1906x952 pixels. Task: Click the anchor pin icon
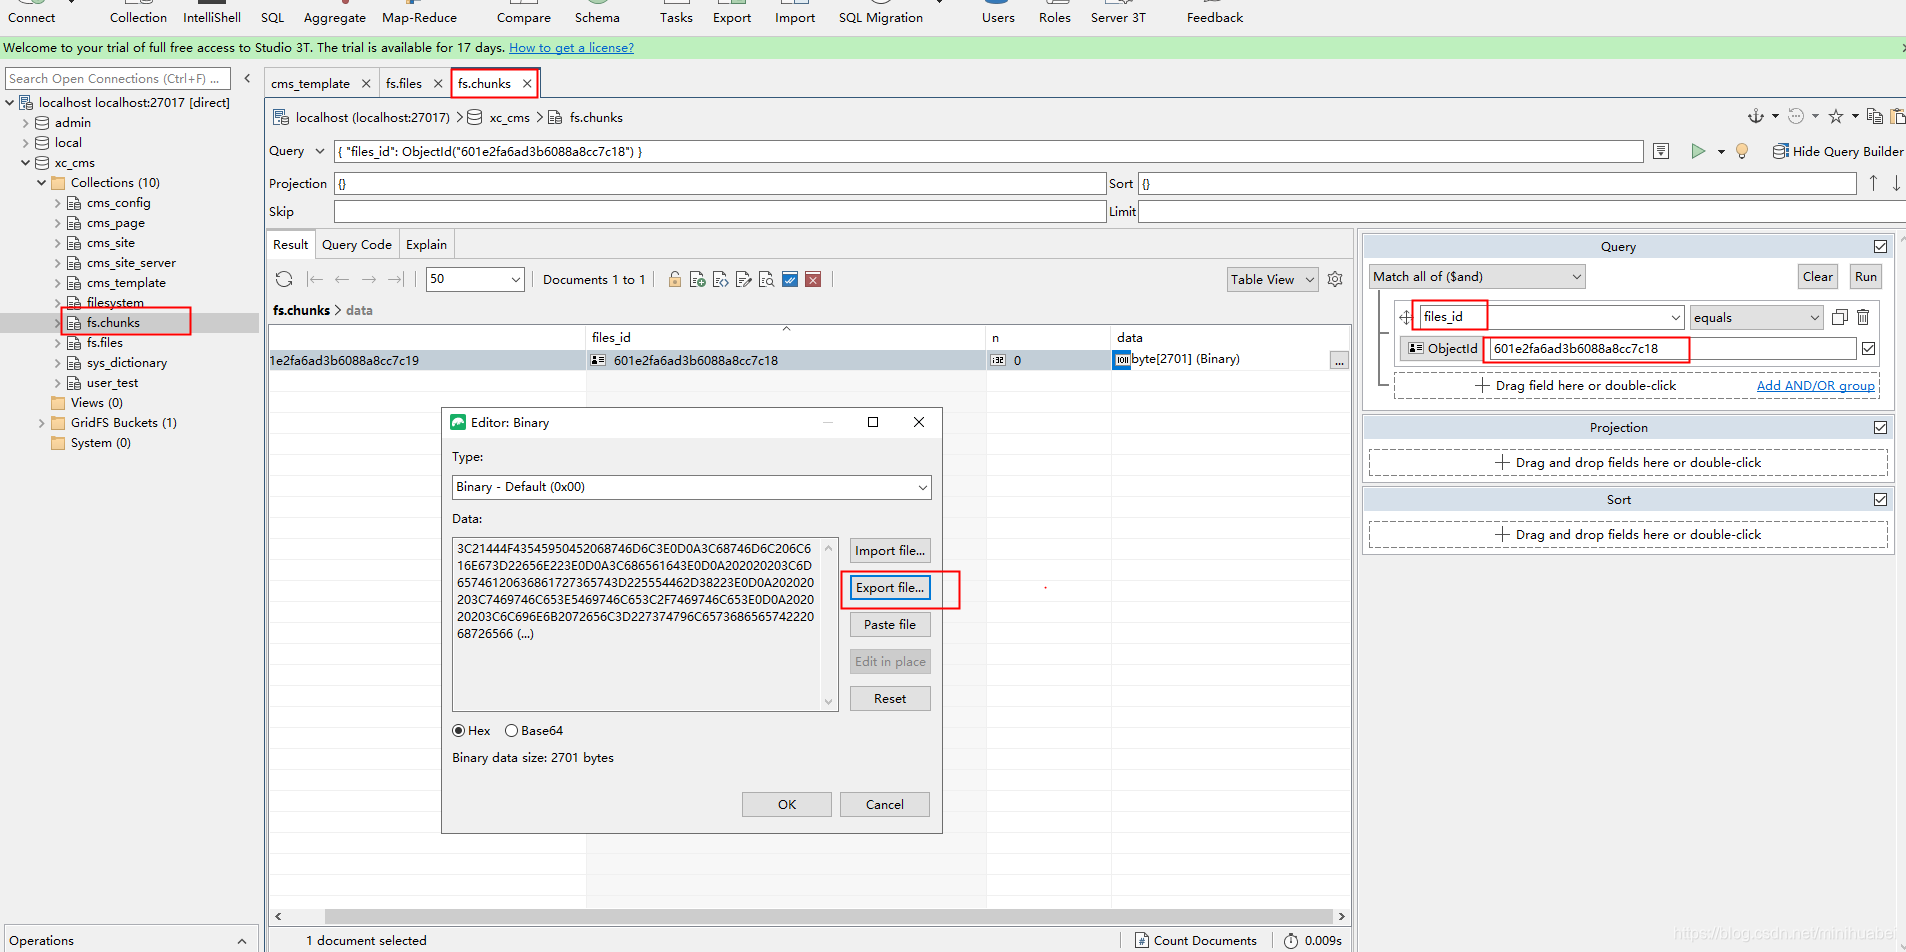(x=1756, y=116)
